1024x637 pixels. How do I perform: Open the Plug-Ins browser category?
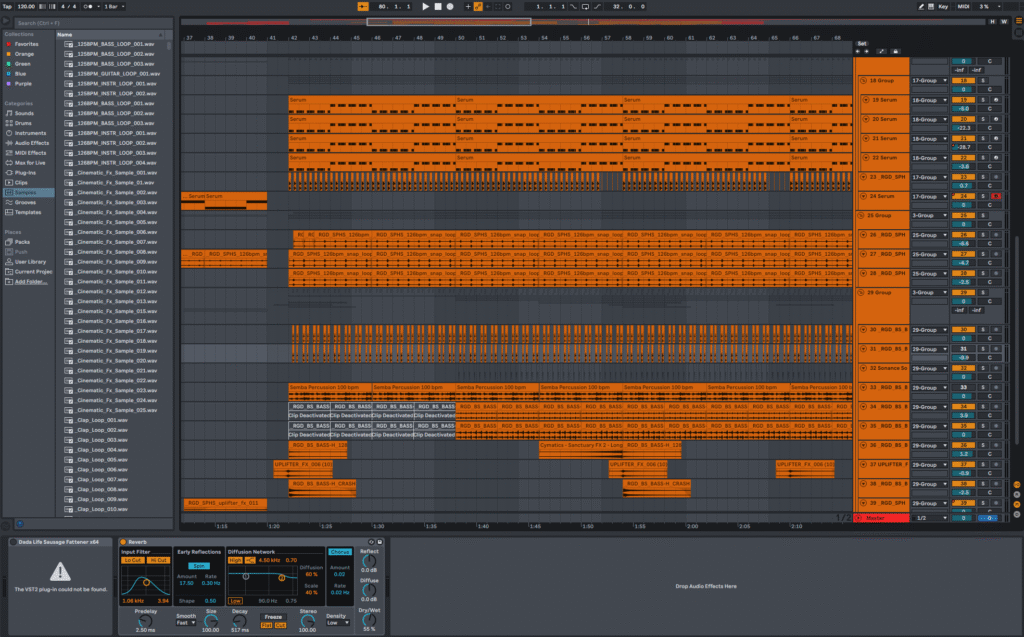pos(26,172)
